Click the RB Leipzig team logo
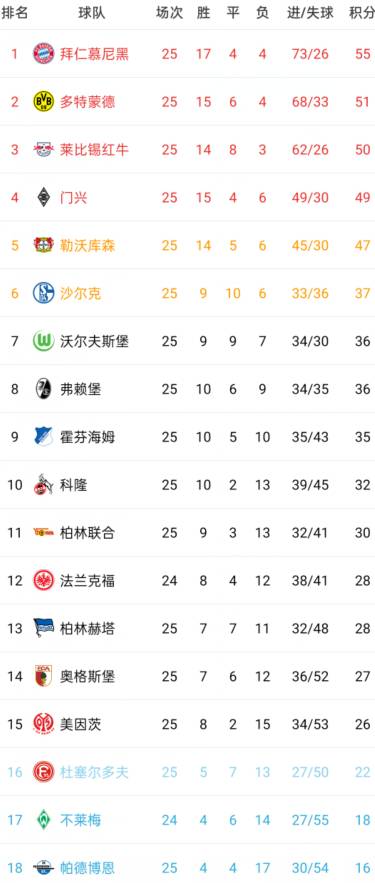The image size is (375, 883). point(43,149)
